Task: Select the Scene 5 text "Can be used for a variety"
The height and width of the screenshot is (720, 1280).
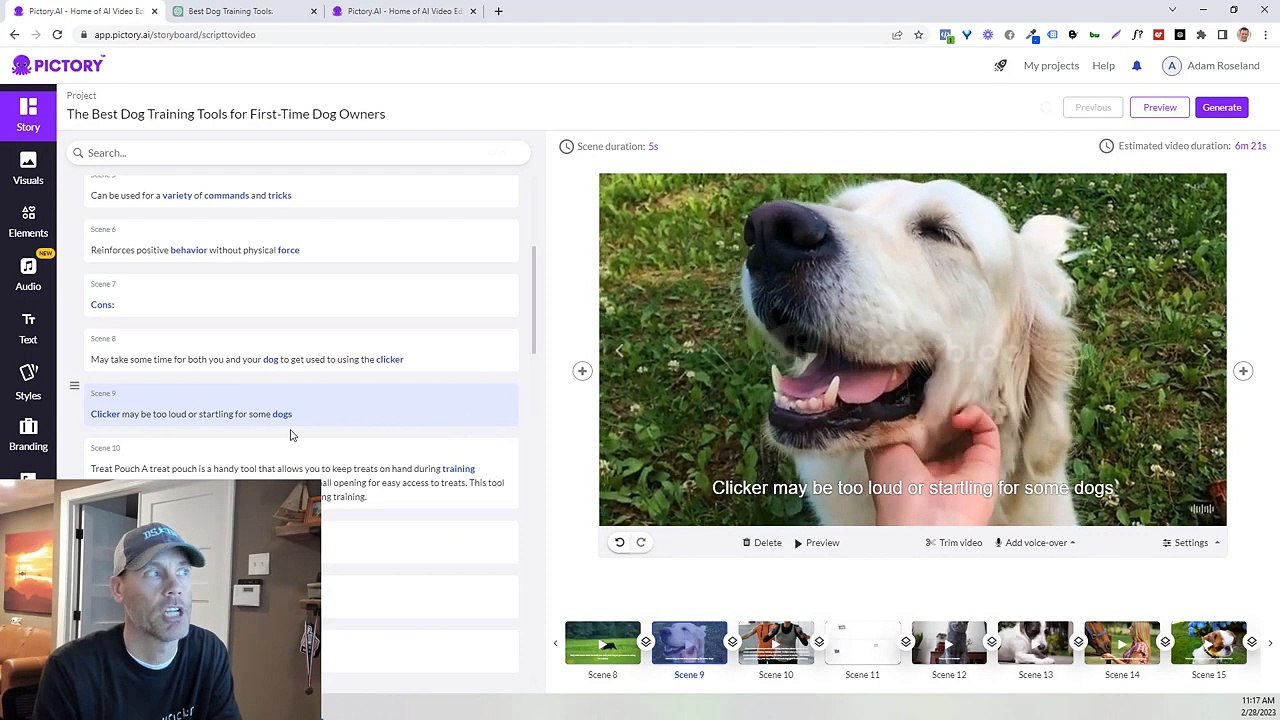Action: point(141,196)
